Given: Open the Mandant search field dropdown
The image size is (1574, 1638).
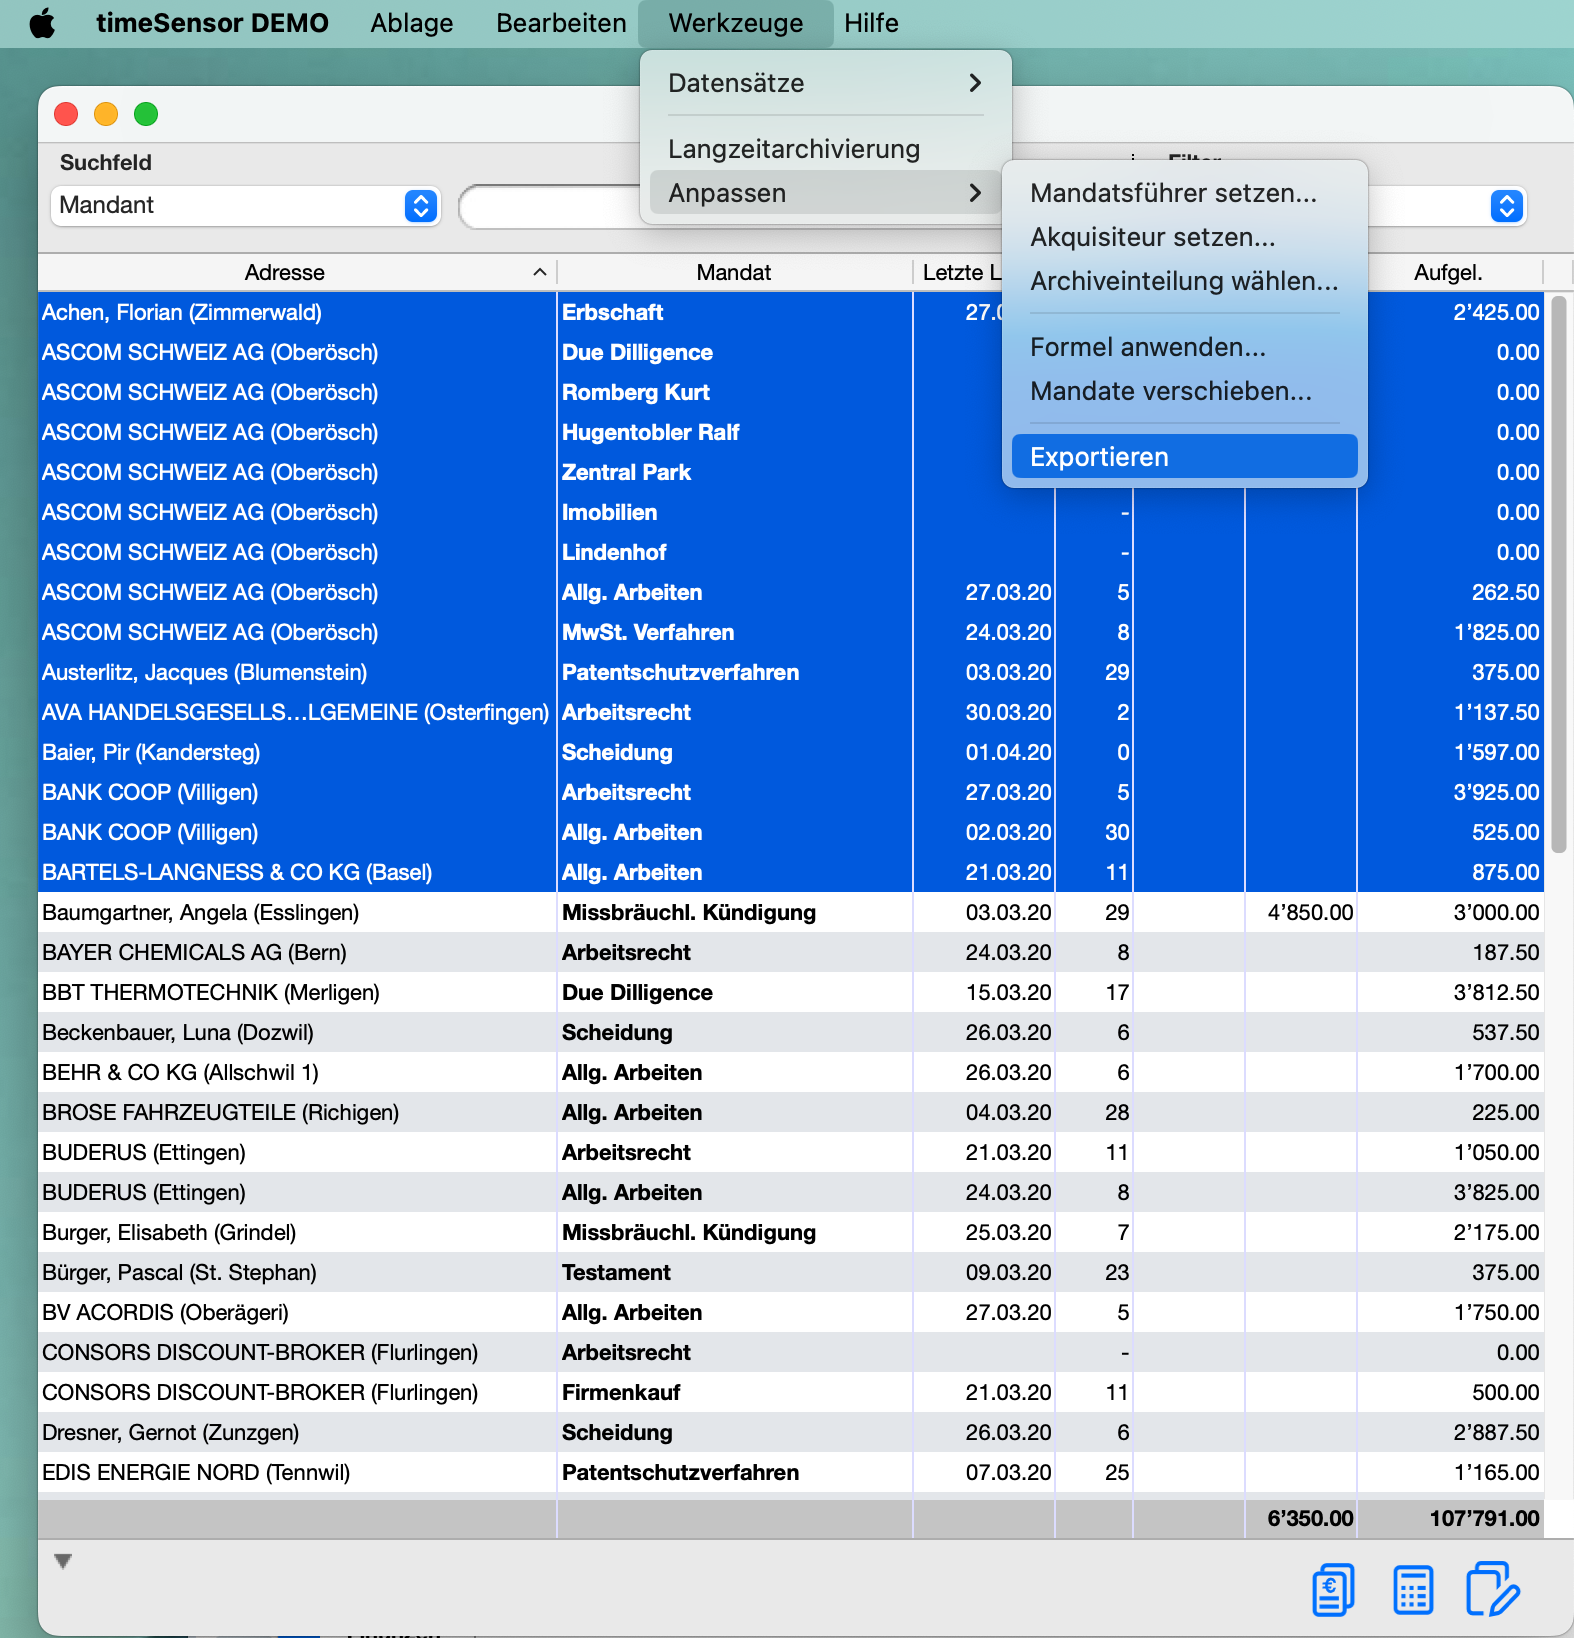Looking at the screenshot, I should (245, 205).
